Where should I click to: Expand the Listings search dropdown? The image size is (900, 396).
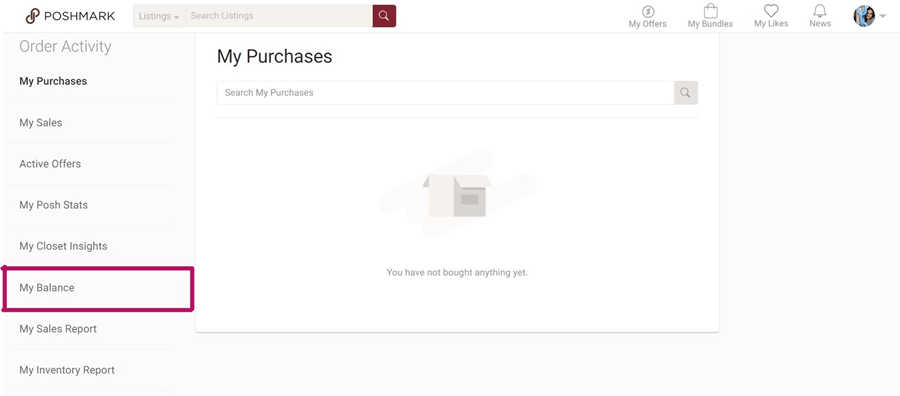(x=159, y=16)
